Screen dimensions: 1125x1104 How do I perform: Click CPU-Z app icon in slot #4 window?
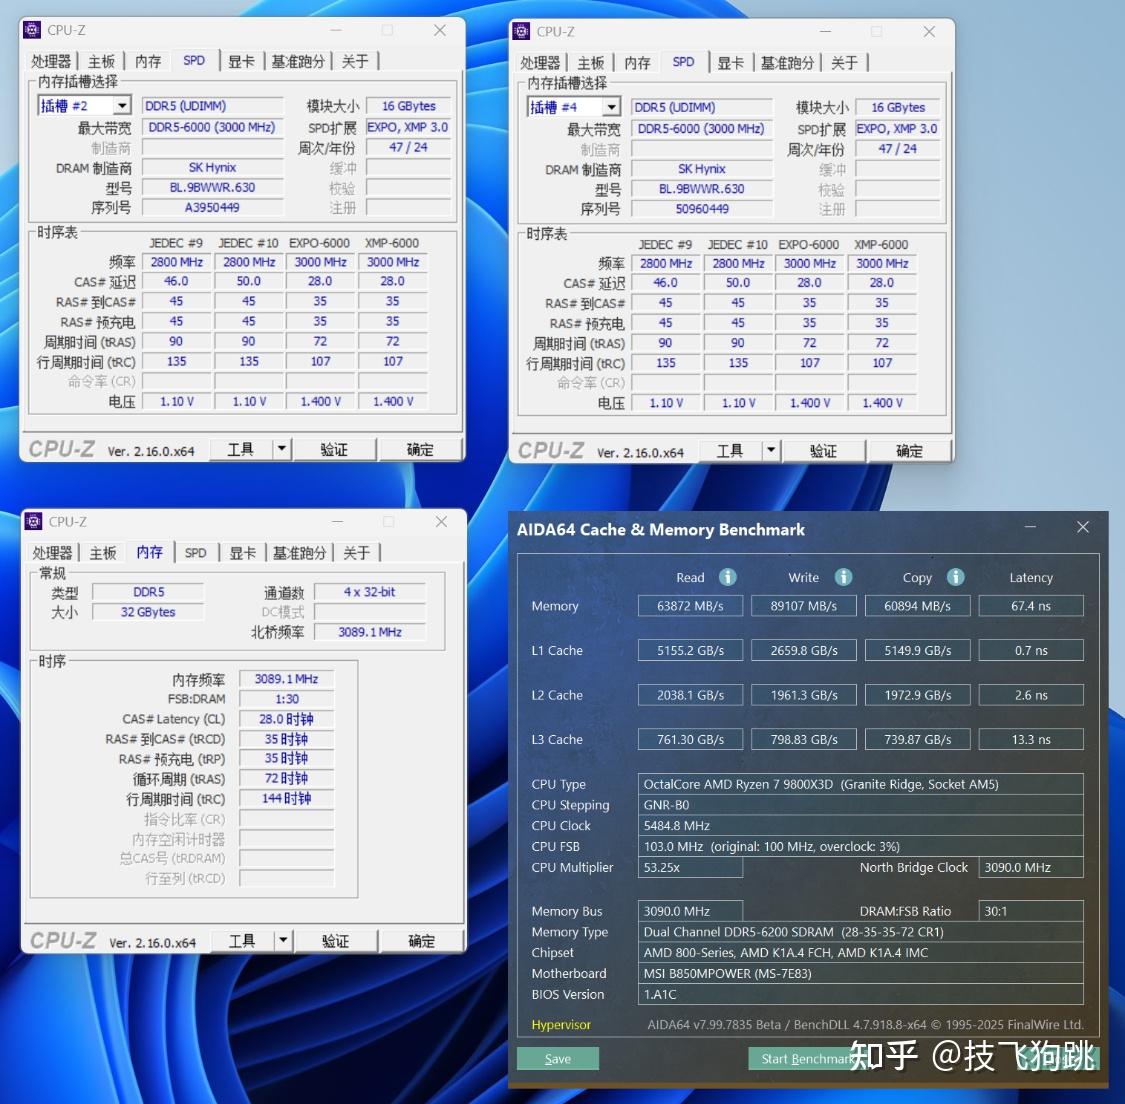tap(522, 31)
